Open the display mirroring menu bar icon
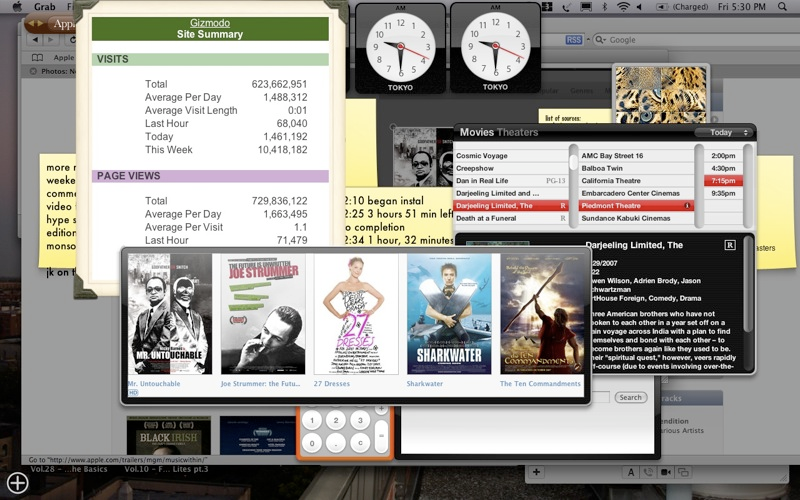The width and height of the screenshot is (800, 500). pyautogui.click(x=586, y=7)
